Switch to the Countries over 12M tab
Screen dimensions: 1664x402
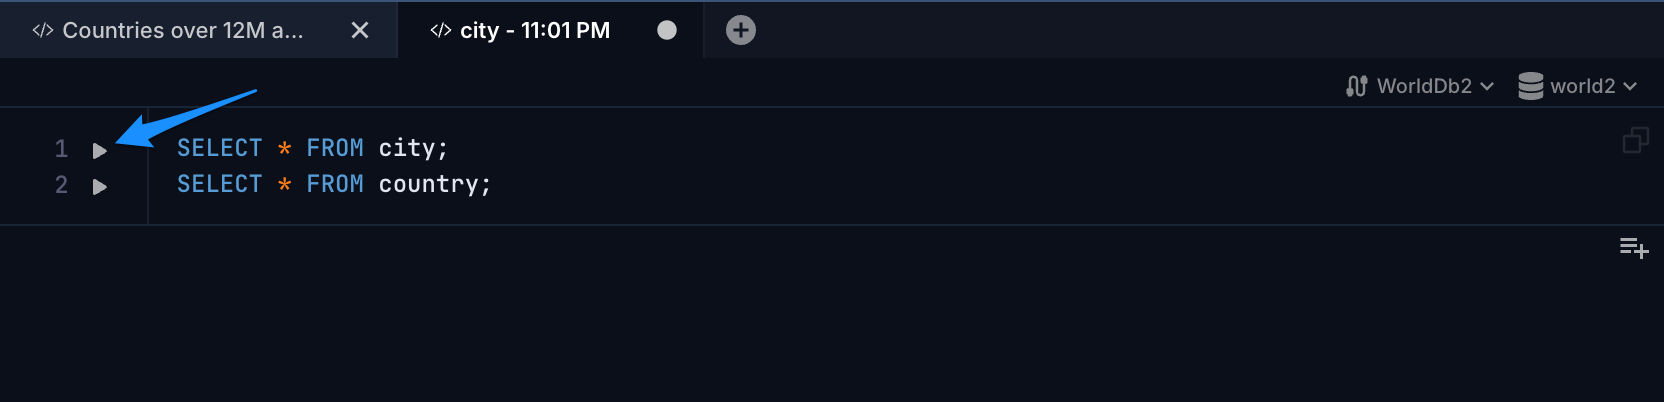click(x=182, y=30)
